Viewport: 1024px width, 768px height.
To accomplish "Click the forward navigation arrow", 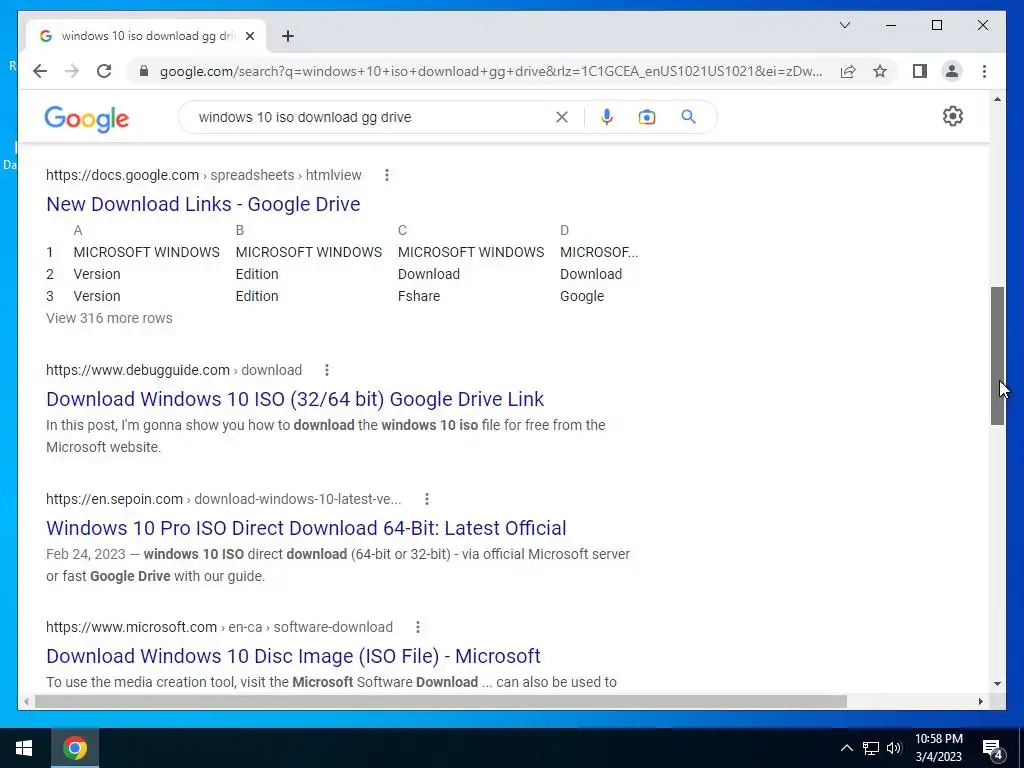I will (72, 71).
